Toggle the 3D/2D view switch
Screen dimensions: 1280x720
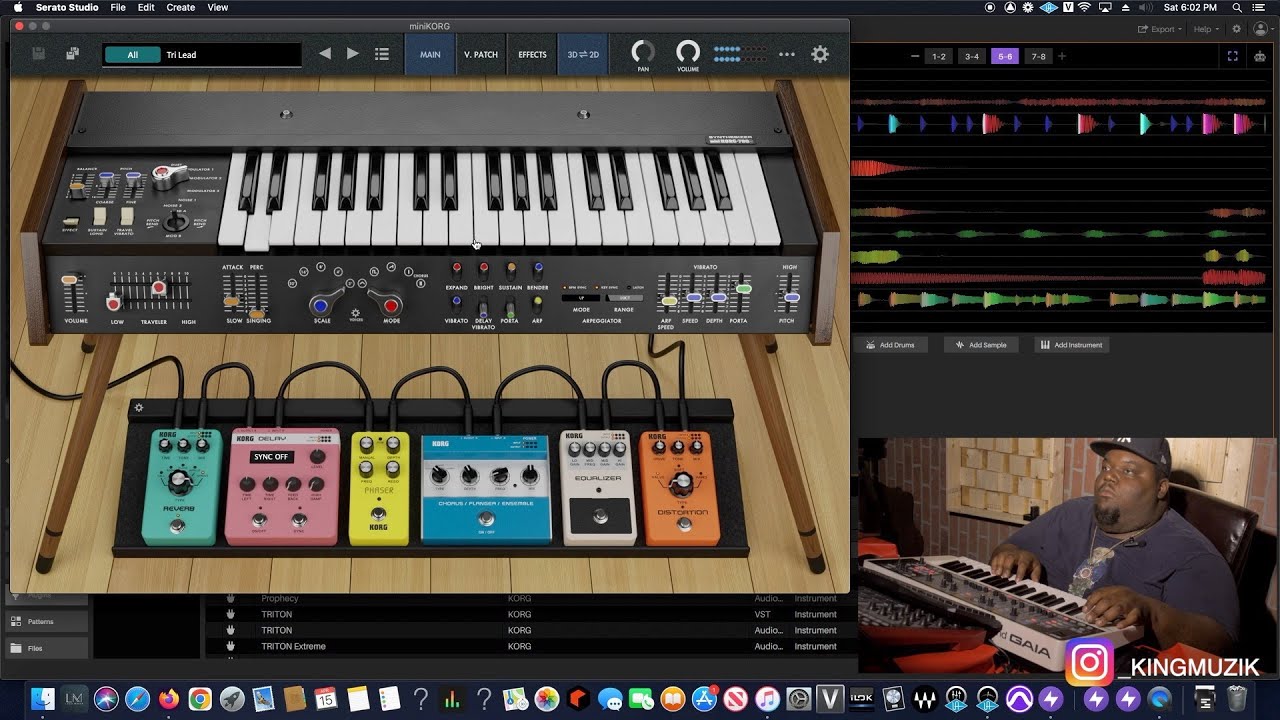click(x=583, y=54)
